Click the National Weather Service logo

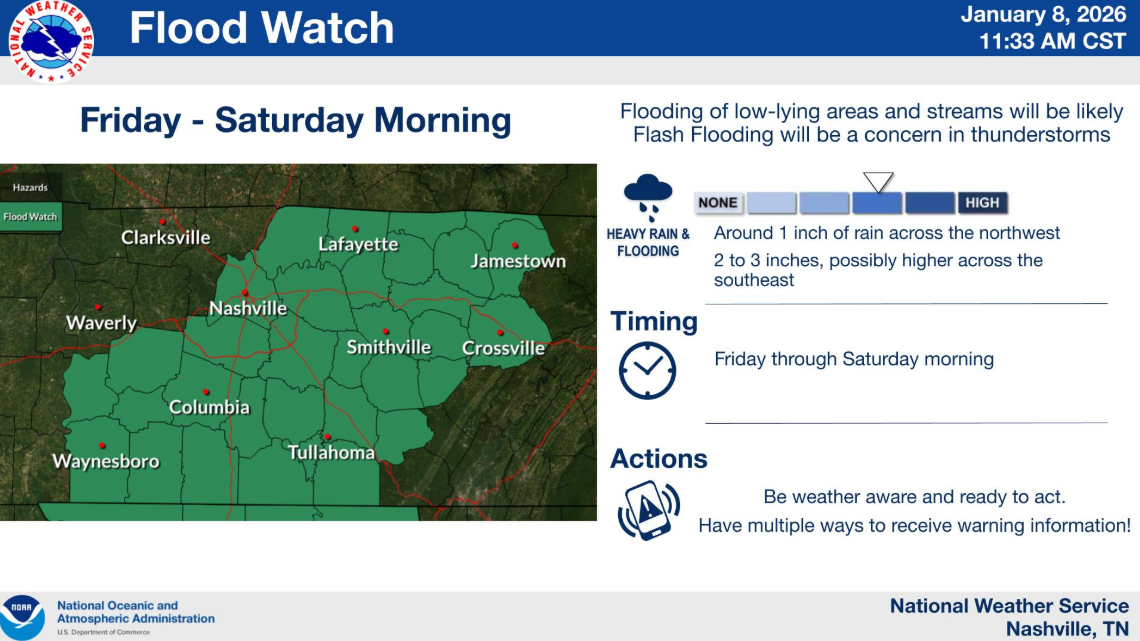52,41
